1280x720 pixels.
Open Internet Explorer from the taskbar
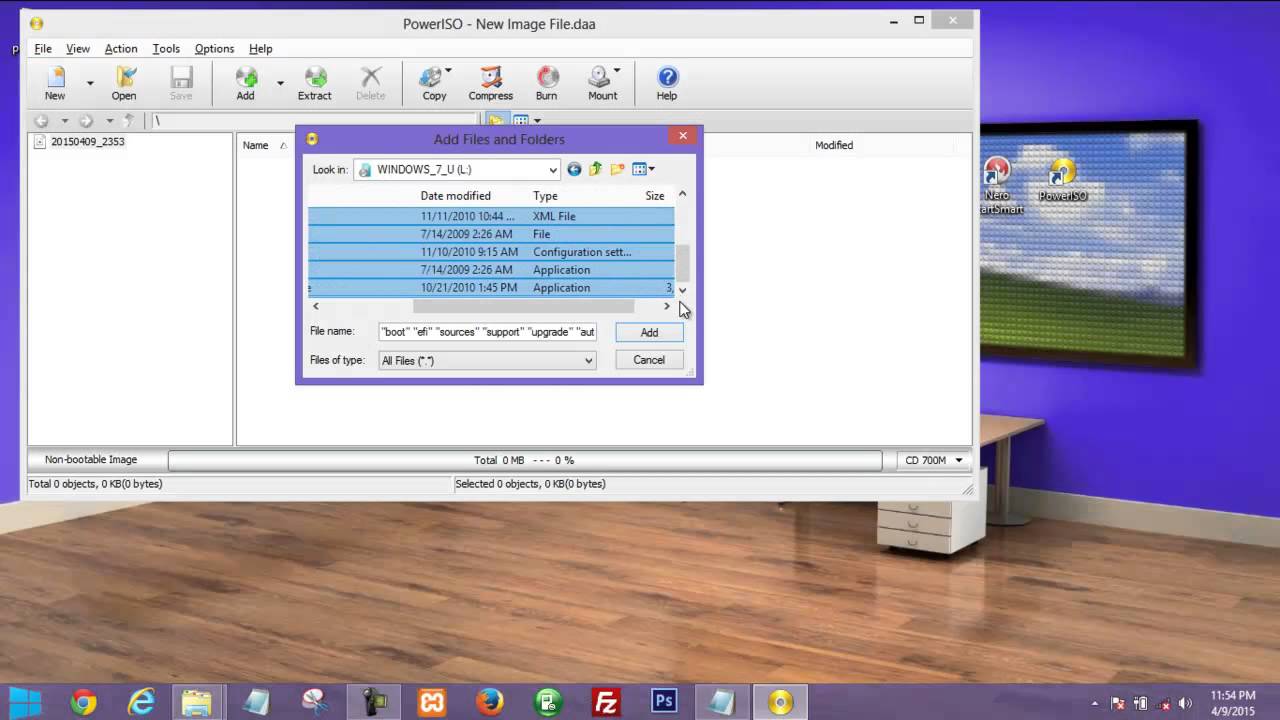pos(142,702)
